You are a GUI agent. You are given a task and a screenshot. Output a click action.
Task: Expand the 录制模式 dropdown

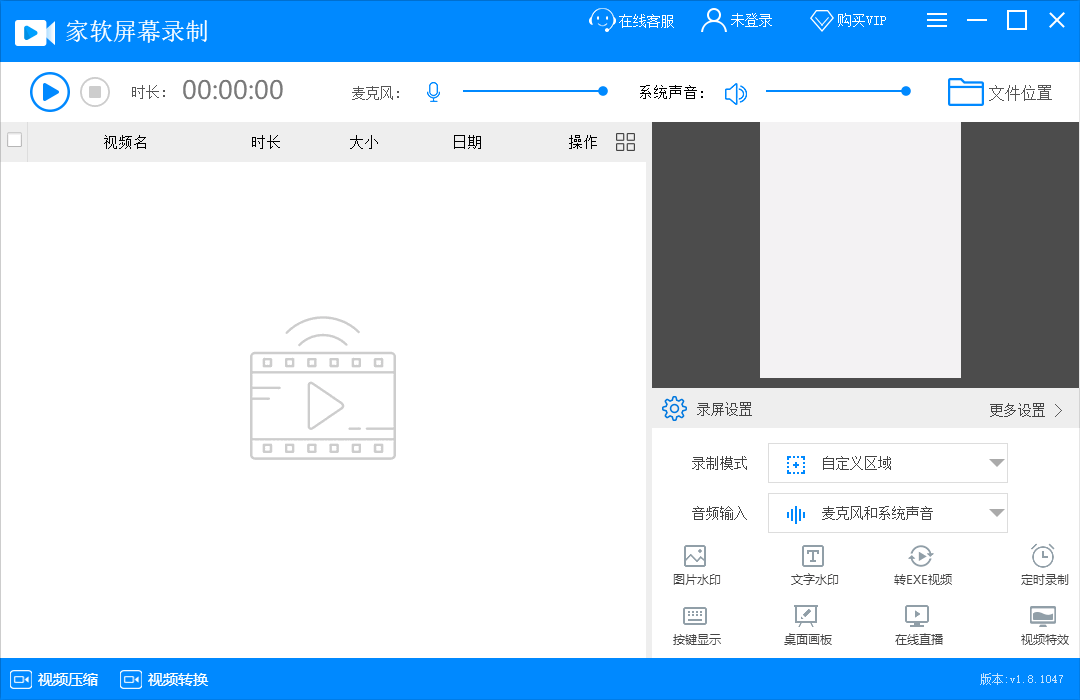click(x=888, y=463)
